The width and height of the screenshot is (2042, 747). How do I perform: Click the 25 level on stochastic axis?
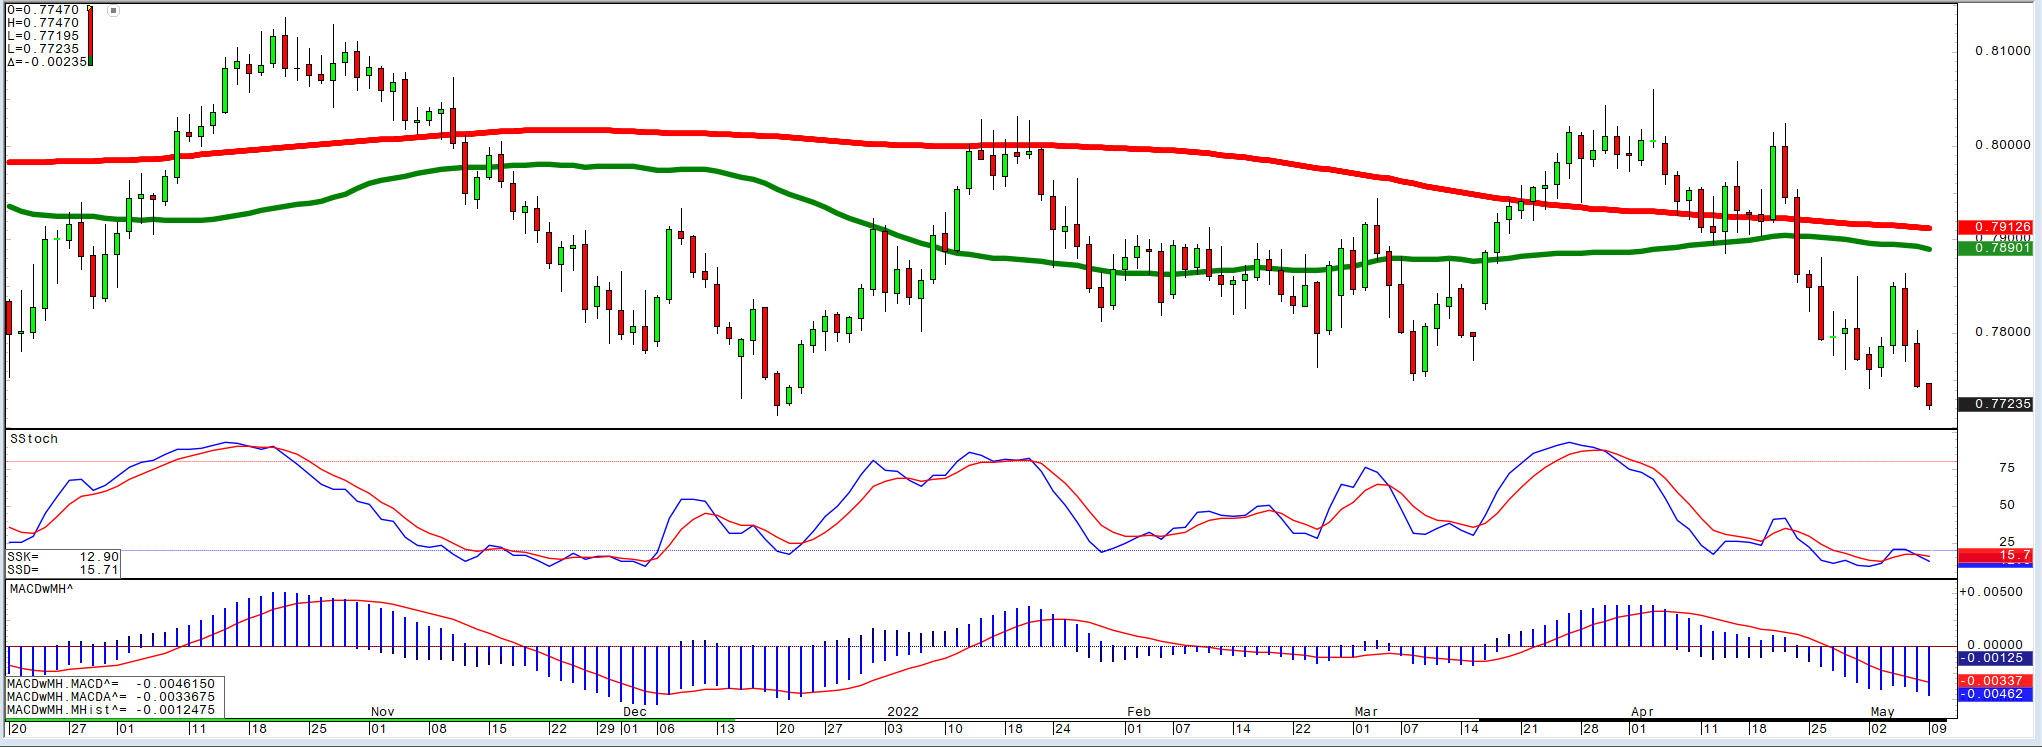point(2006,542)
